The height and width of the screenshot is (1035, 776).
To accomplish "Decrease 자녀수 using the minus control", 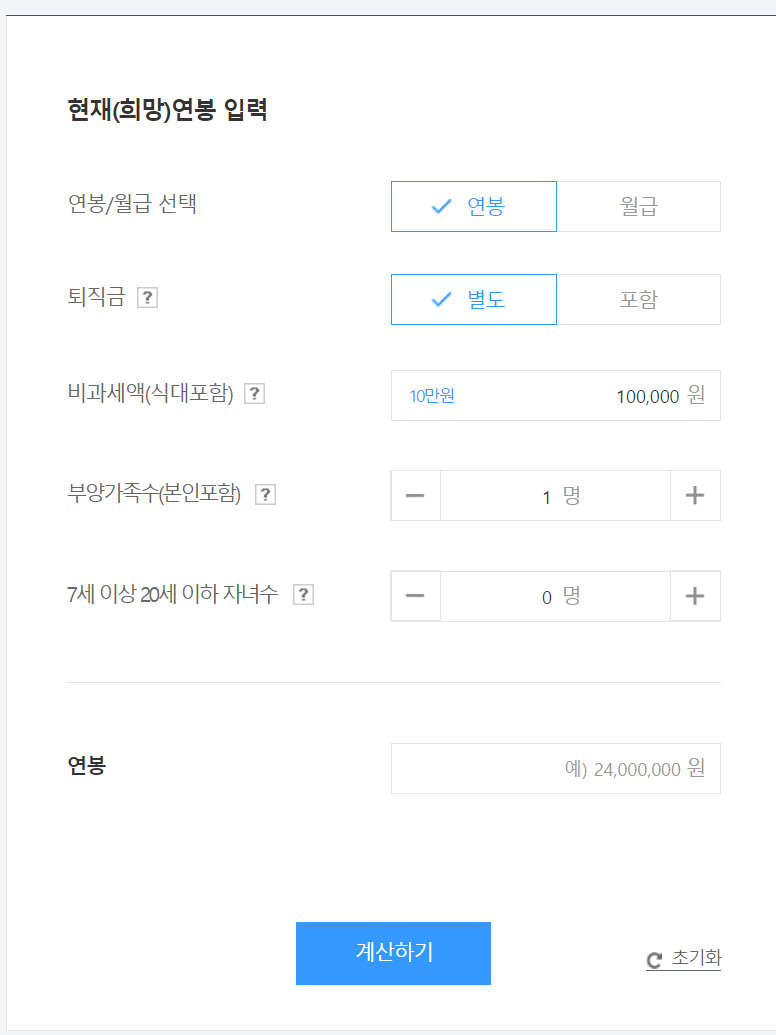I will tap(416, 596).
